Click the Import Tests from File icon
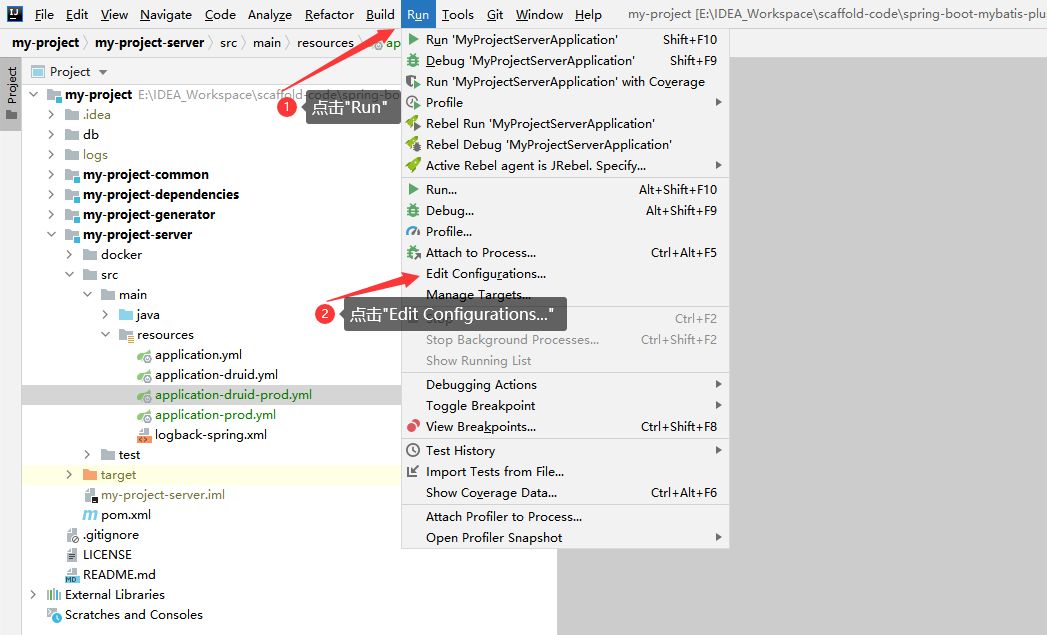 pos(413,472)
